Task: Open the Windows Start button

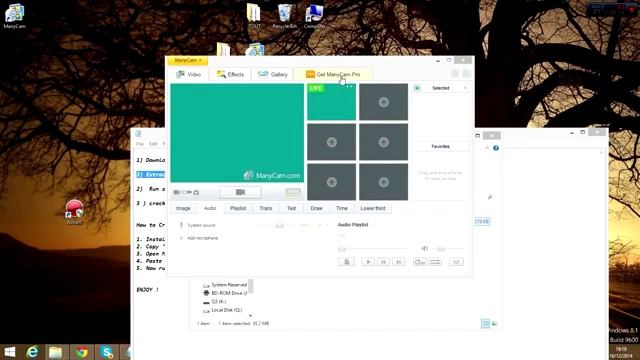Action: [x=9, y=352]
